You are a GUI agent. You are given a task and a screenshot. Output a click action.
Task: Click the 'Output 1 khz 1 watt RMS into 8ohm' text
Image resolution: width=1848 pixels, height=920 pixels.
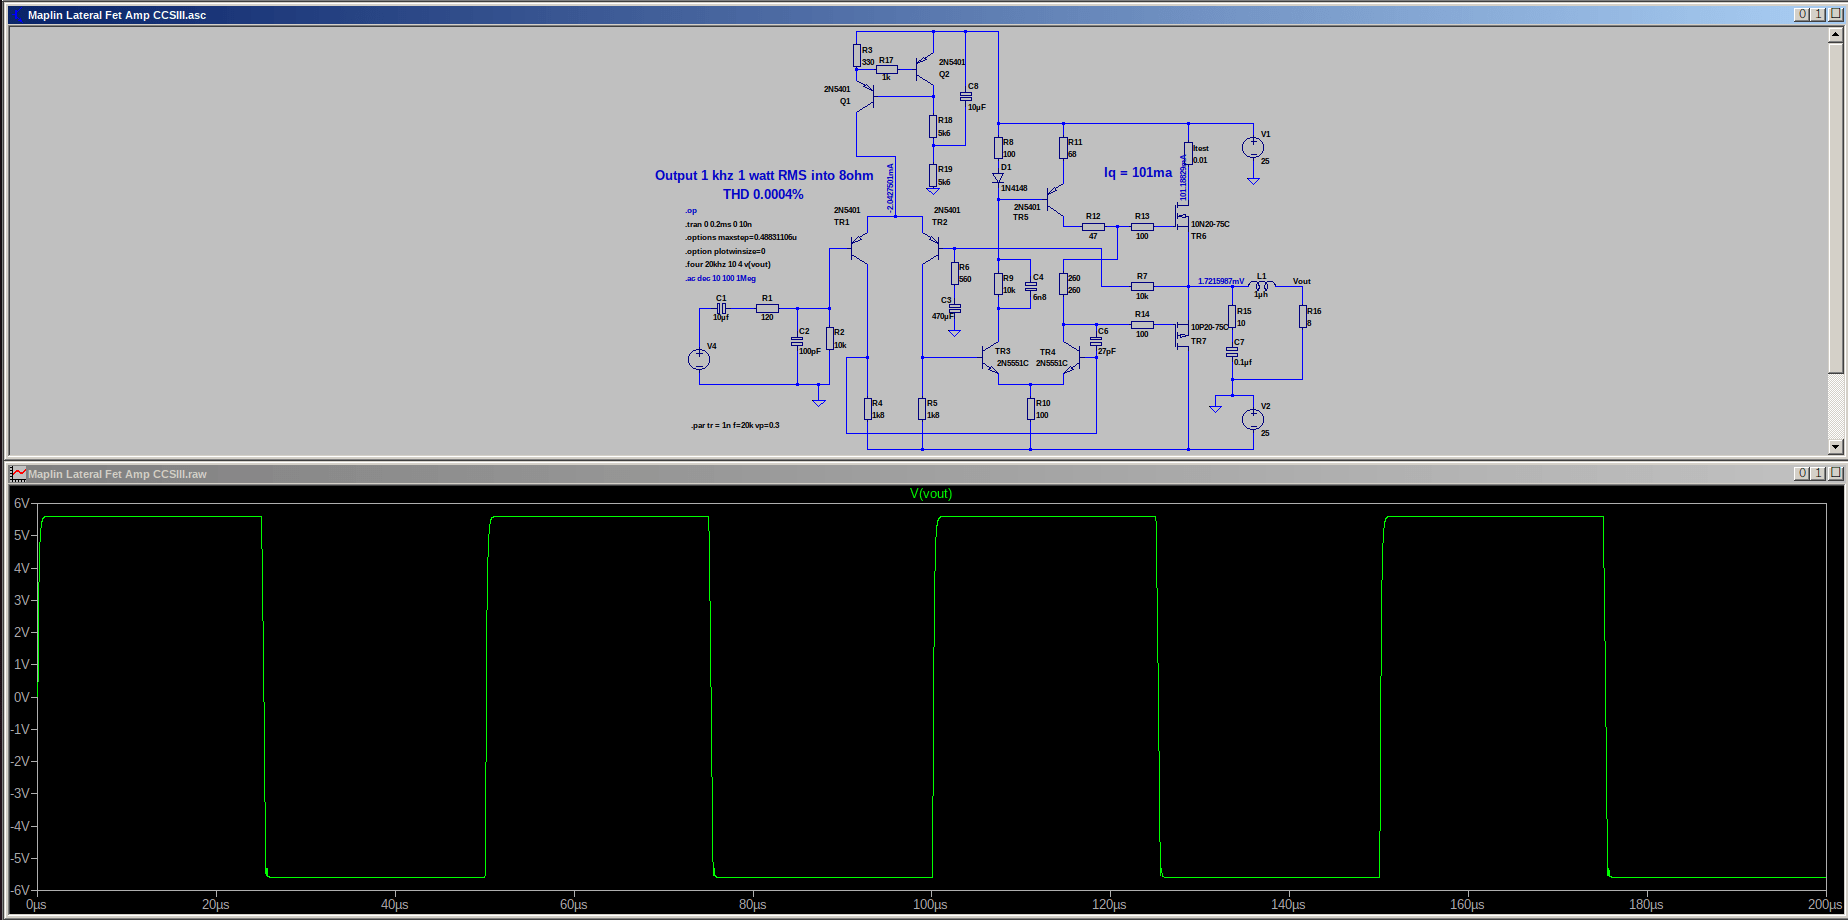[764, 175]
